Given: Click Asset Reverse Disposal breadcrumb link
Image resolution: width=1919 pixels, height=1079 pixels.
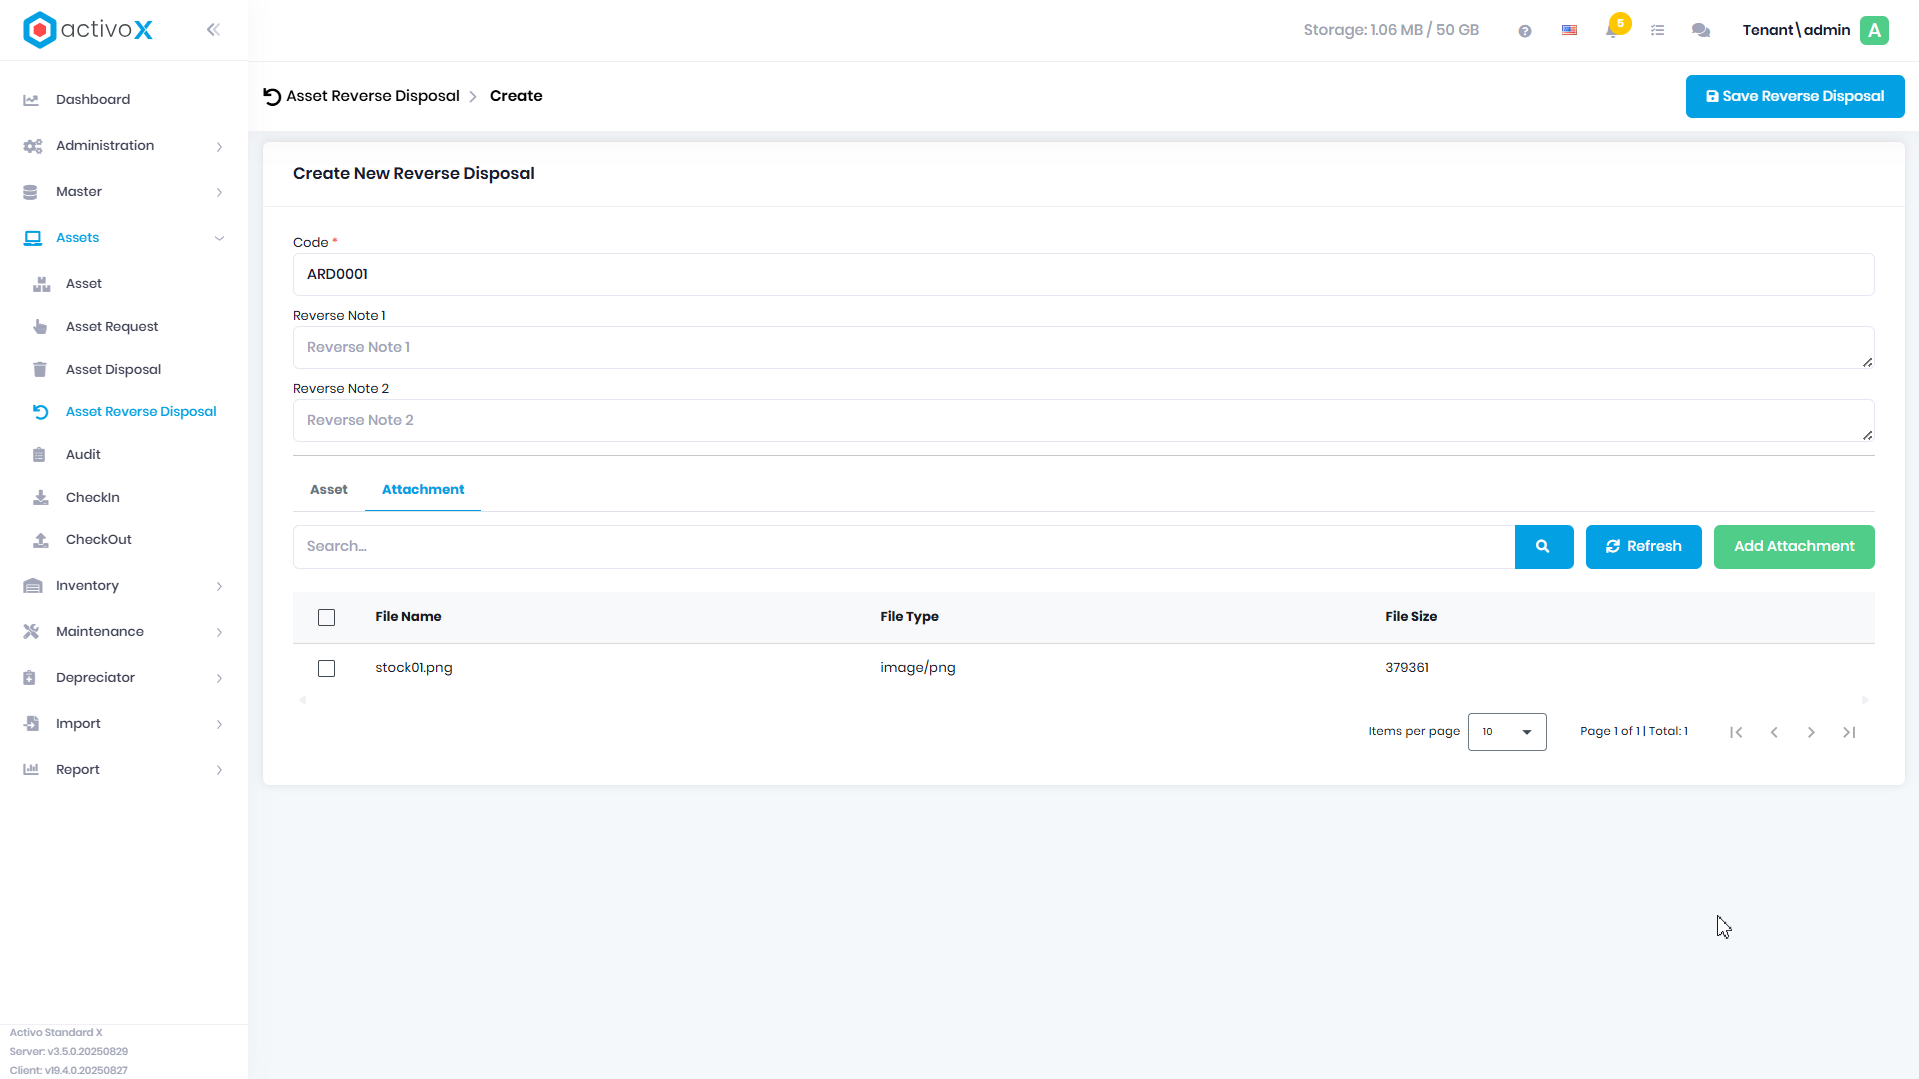Looking at the screenshot, I should point(373,96).
